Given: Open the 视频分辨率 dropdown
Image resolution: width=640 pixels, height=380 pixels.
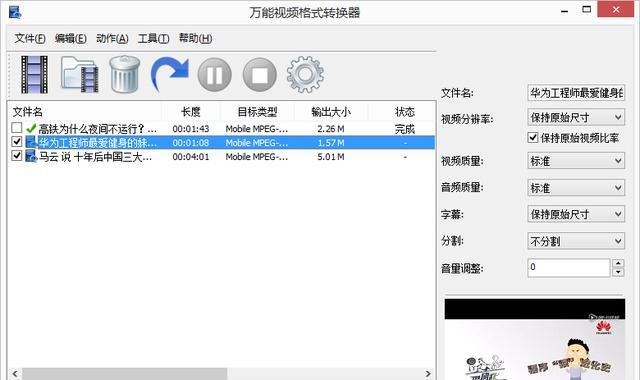Looking at the screenshot, I should [x=576, y=118].
